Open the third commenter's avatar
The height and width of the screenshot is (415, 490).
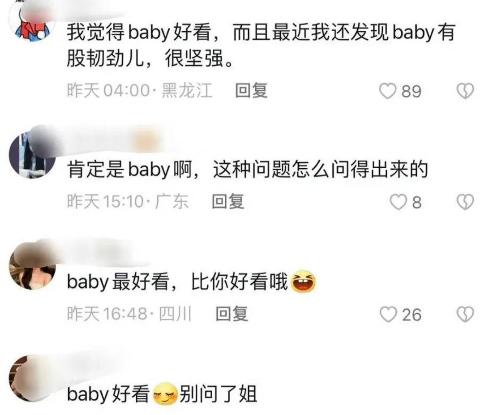[x=32, y=266]
